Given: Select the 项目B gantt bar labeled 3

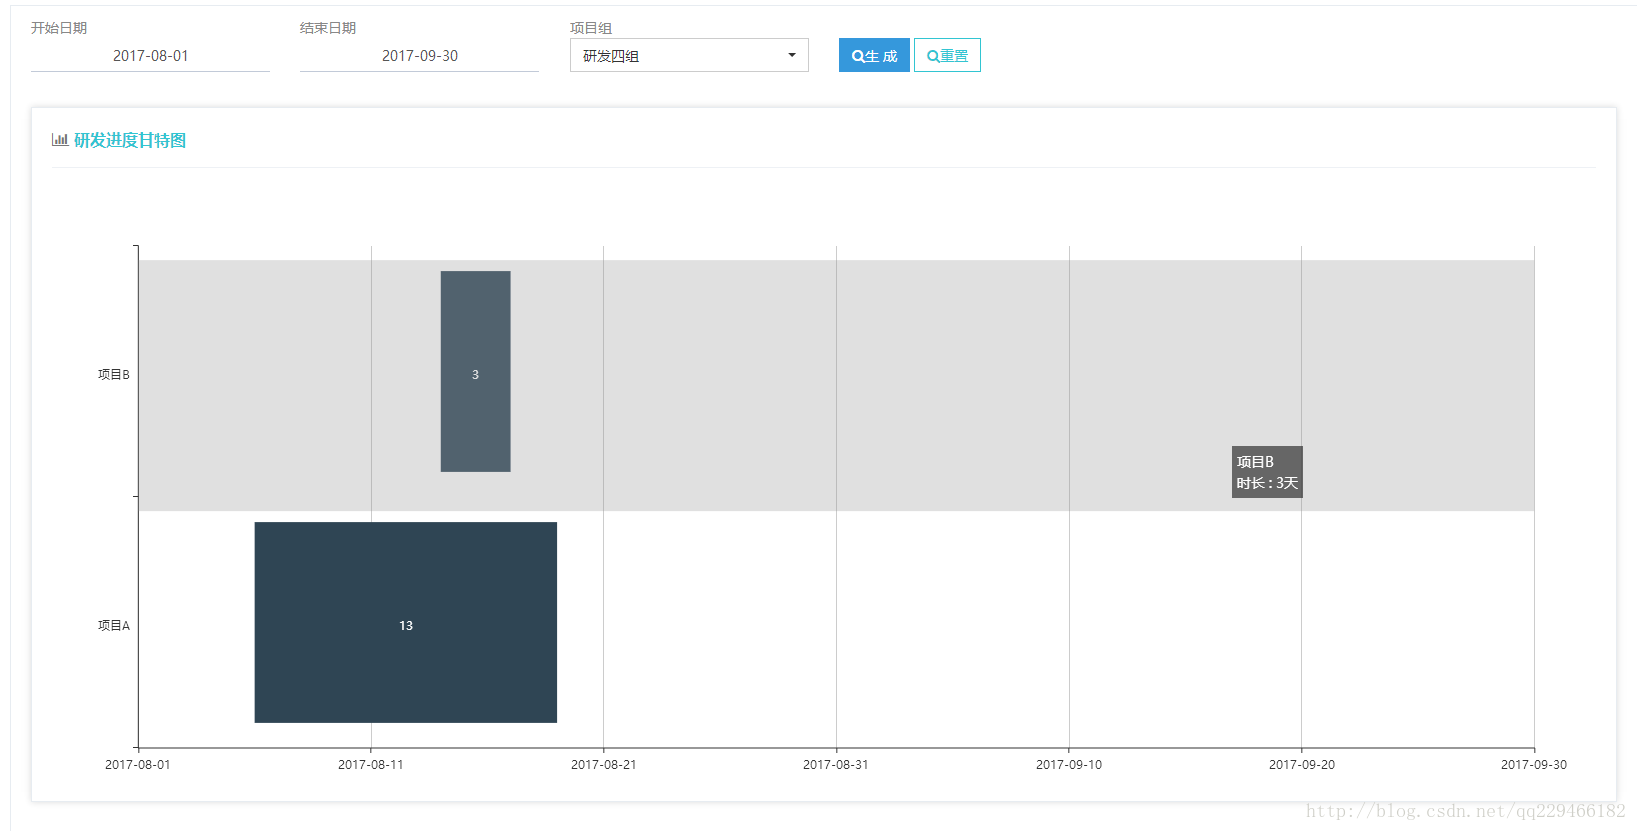Looking at the screenshot, I should (x=476, y=371).
